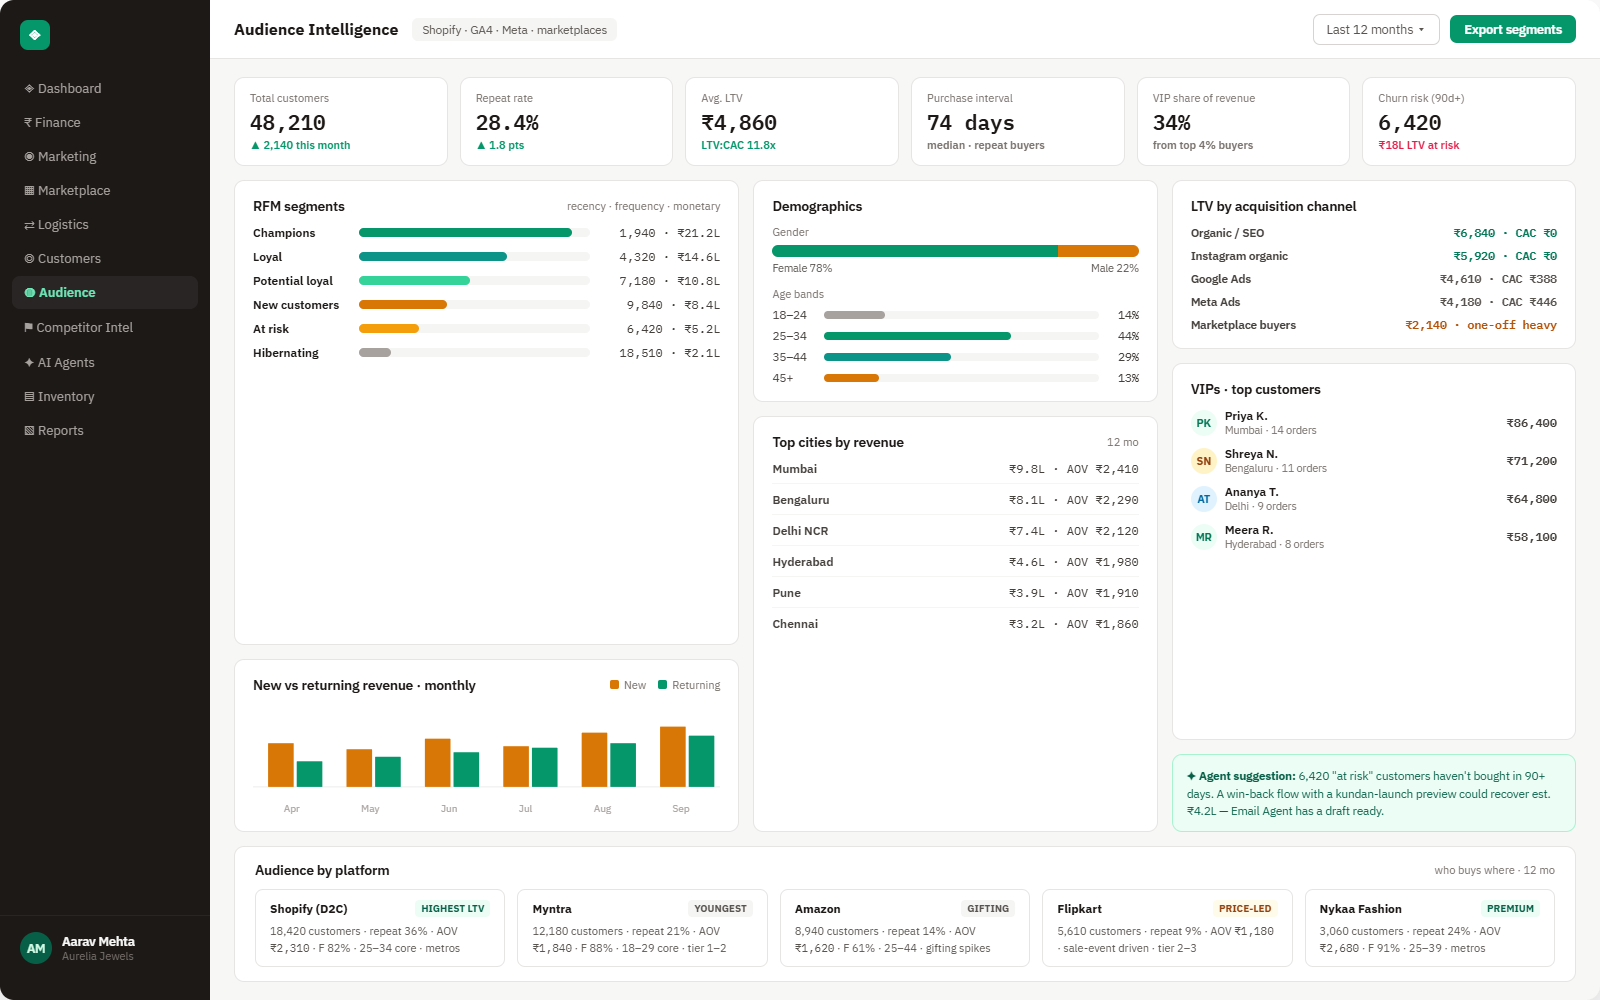The image size is (1600, 1000).
Task: Open the Inventory section
Action: pos(105,396)
